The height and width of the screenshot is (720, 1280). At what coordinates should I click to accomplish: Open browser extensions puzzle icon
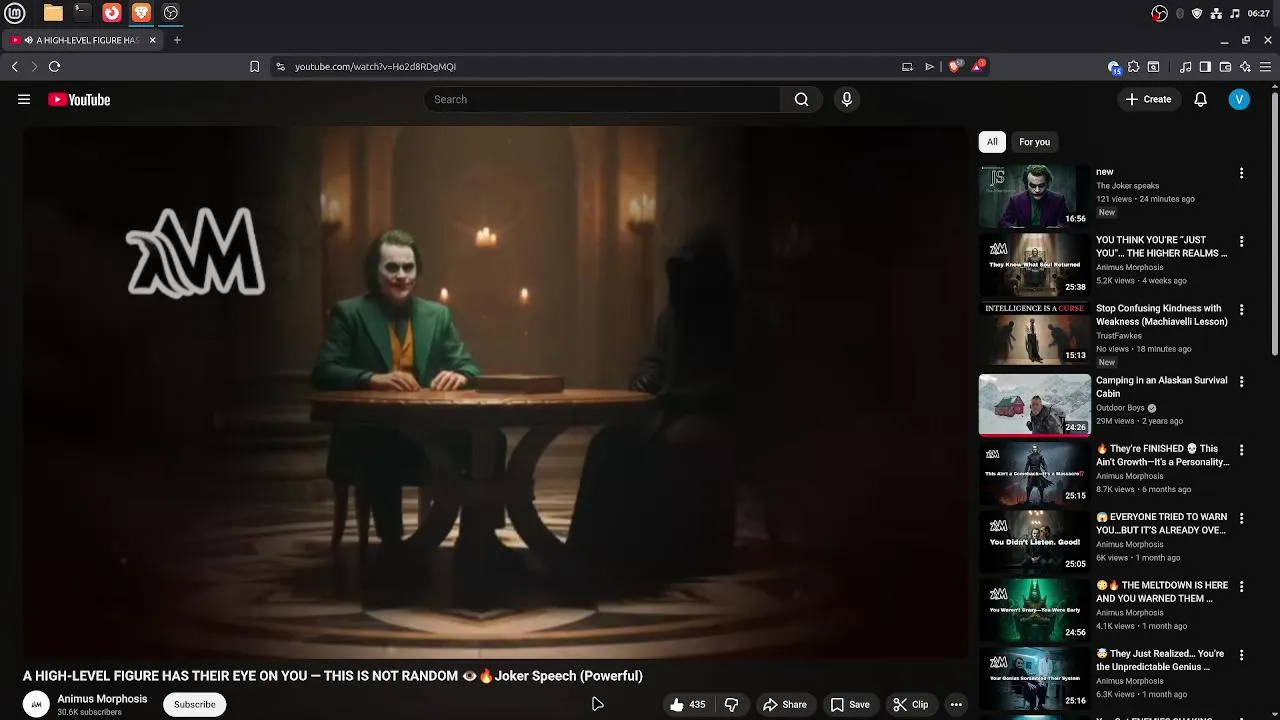coord(1133,67)
